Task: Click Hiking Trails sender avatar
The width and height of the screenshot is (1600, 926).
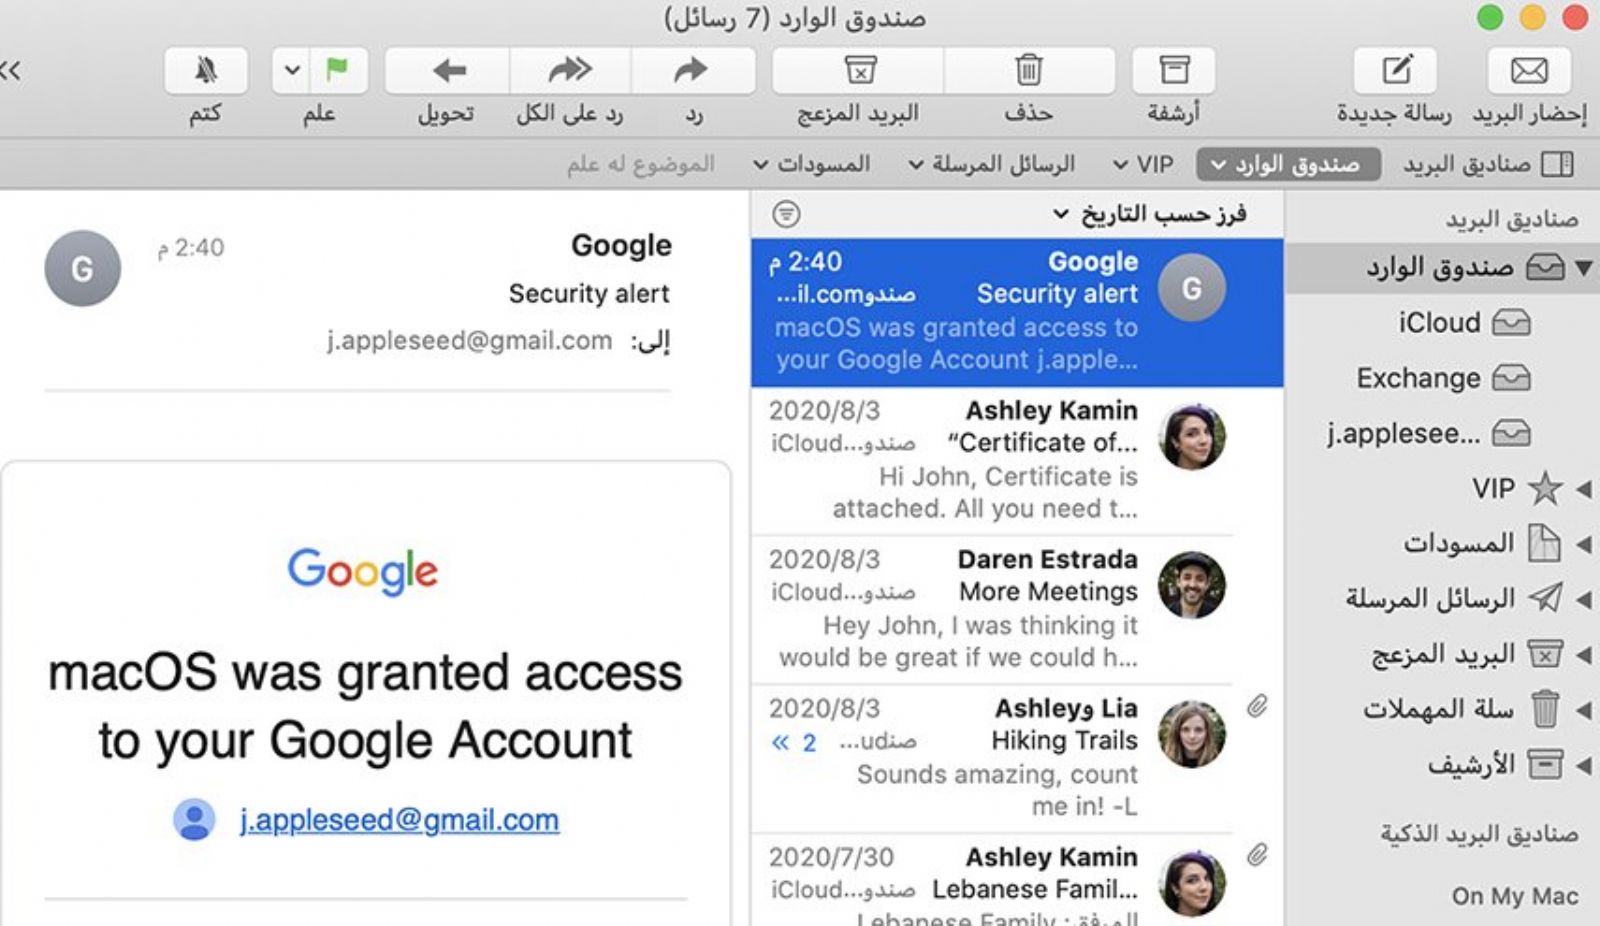Action: (1191, 734)
